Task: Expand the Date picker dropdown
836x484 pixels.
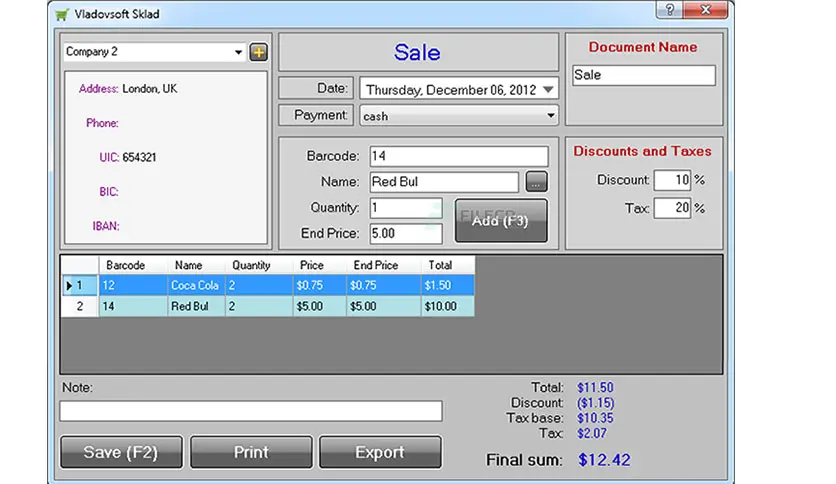Action: coord(547,89)
